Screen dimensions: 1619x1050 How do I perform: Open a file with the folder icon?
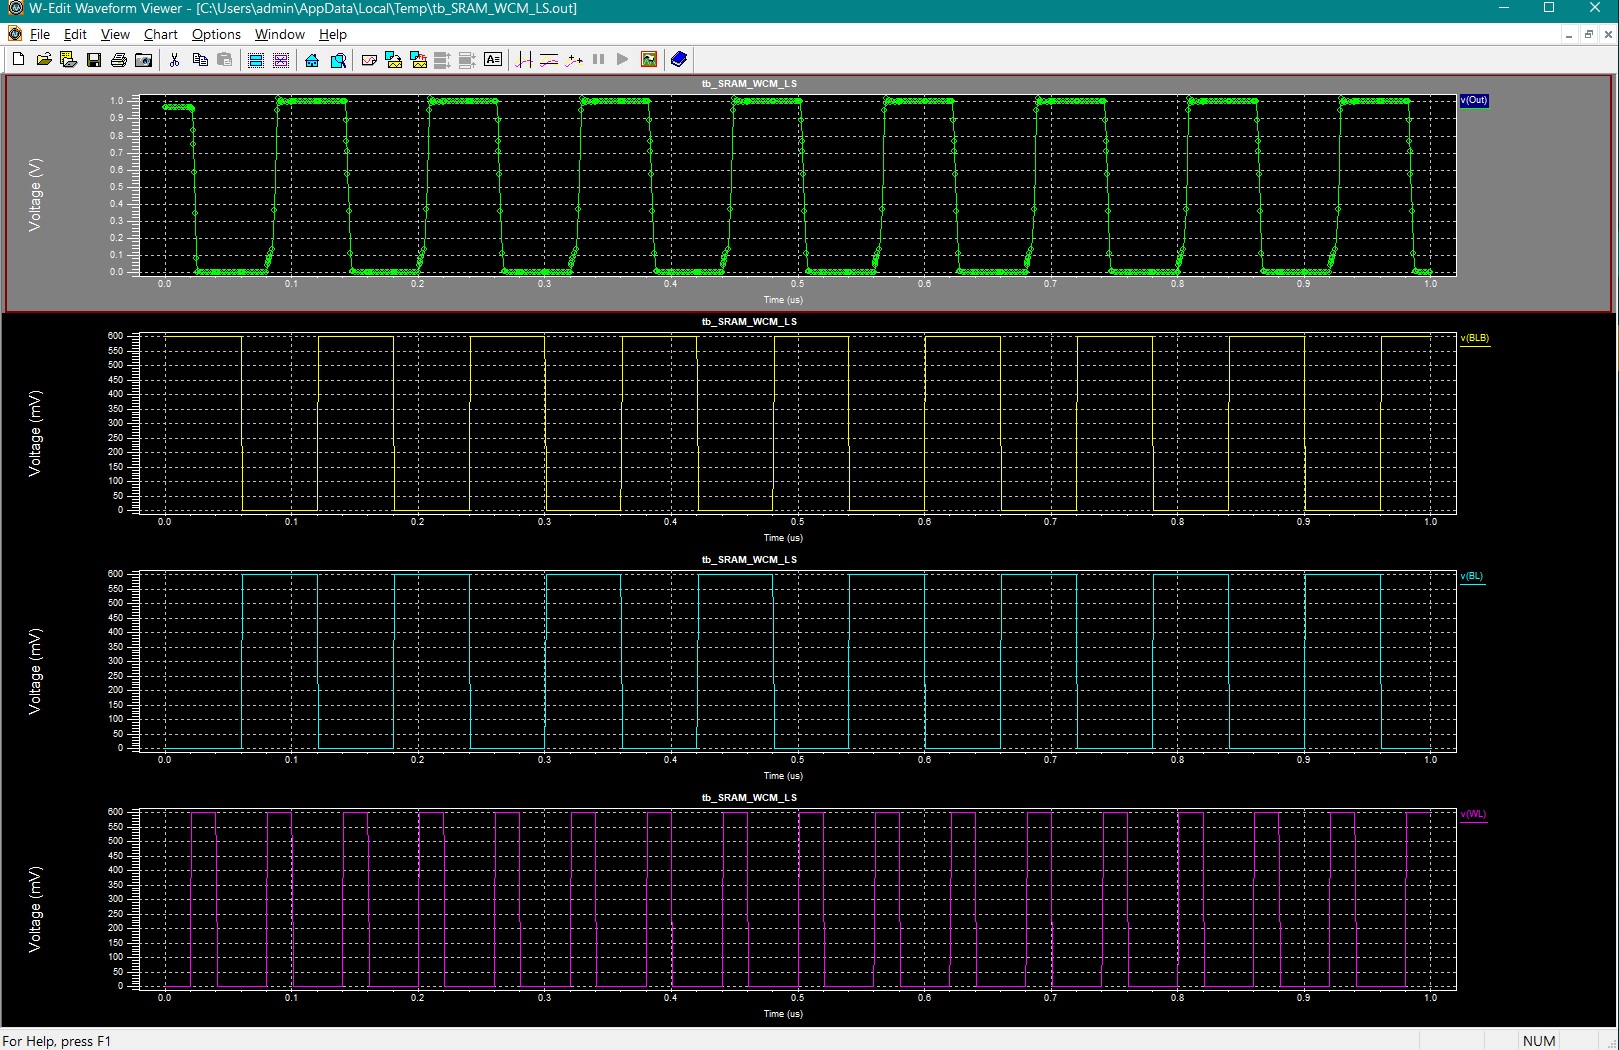coord(43,60)
